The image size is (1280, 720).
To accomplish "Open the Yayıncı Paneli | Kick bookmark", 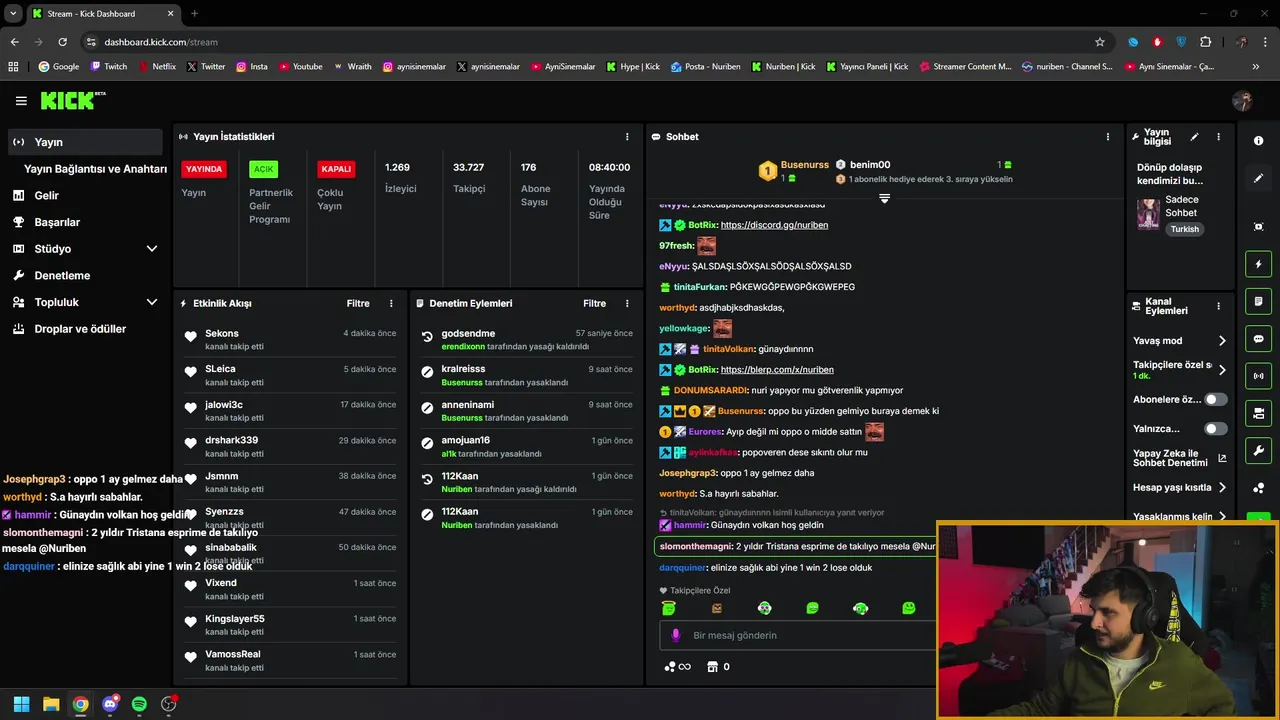I will (x=869, y=67).
